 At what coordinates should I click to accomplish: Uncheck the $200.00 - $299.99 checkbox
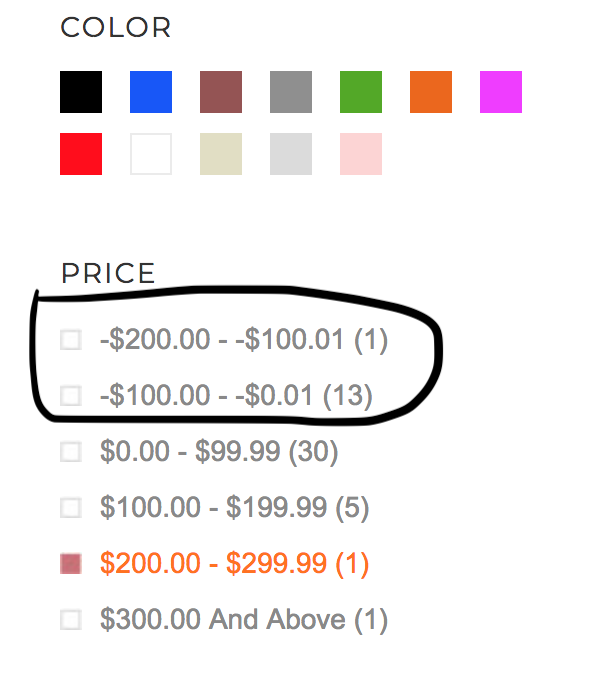point(70,564)
